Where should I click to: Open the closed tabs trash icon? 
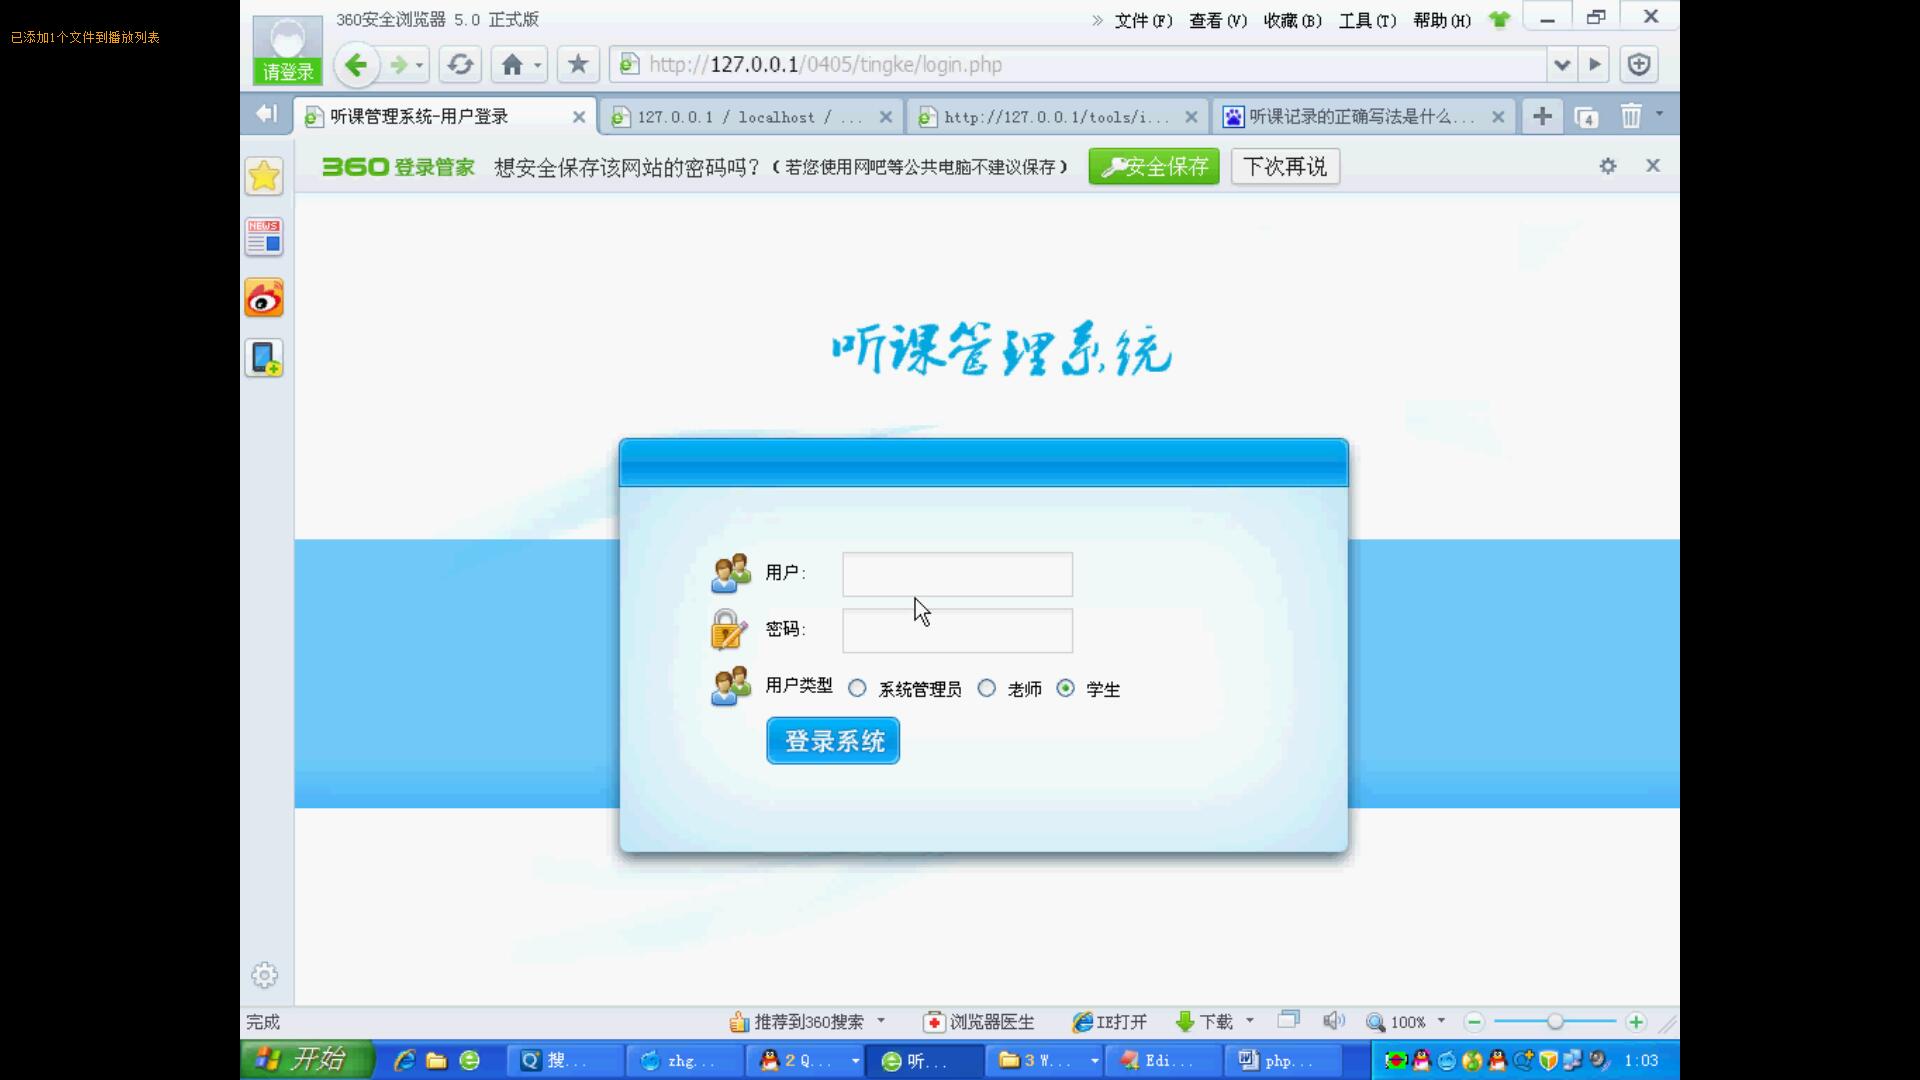(x=1631, y=116)
